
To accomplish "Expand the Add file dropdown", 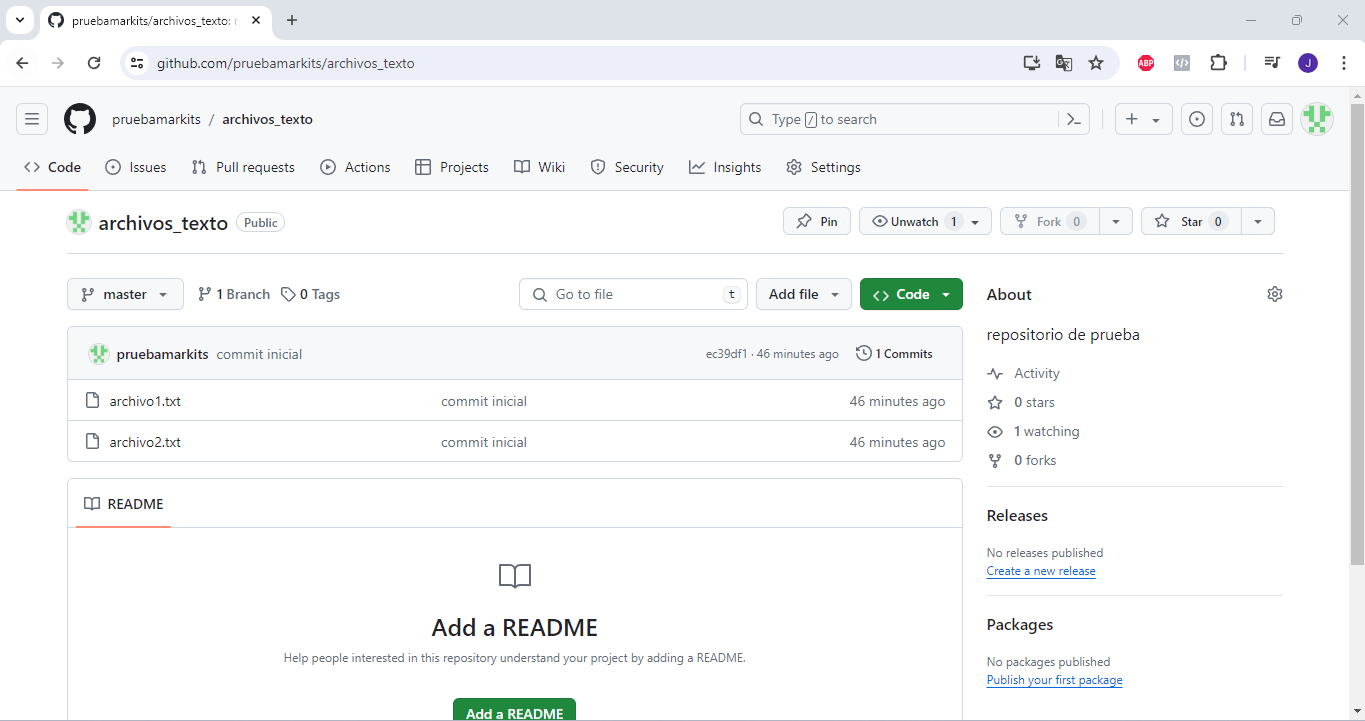I will (804, 294).
